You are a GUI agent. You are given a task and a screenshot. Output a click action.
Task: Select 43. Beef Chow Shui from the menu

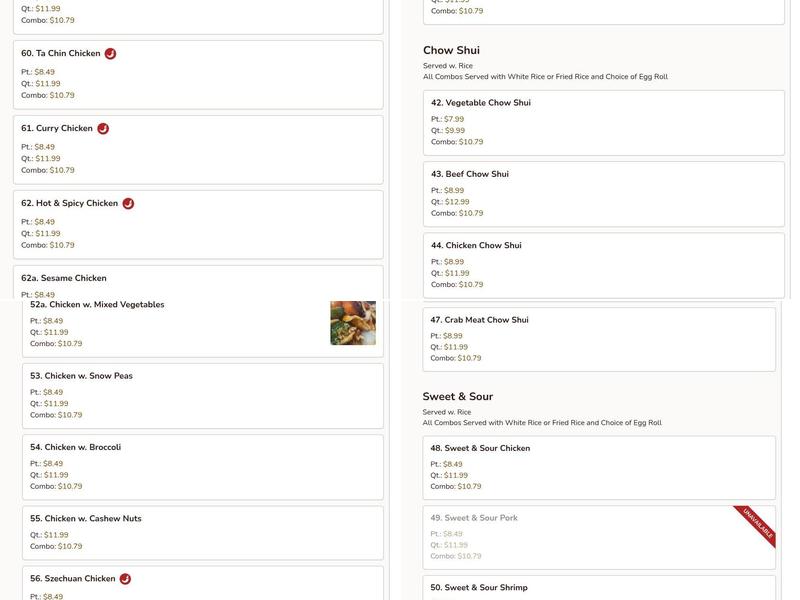[600, 195]
